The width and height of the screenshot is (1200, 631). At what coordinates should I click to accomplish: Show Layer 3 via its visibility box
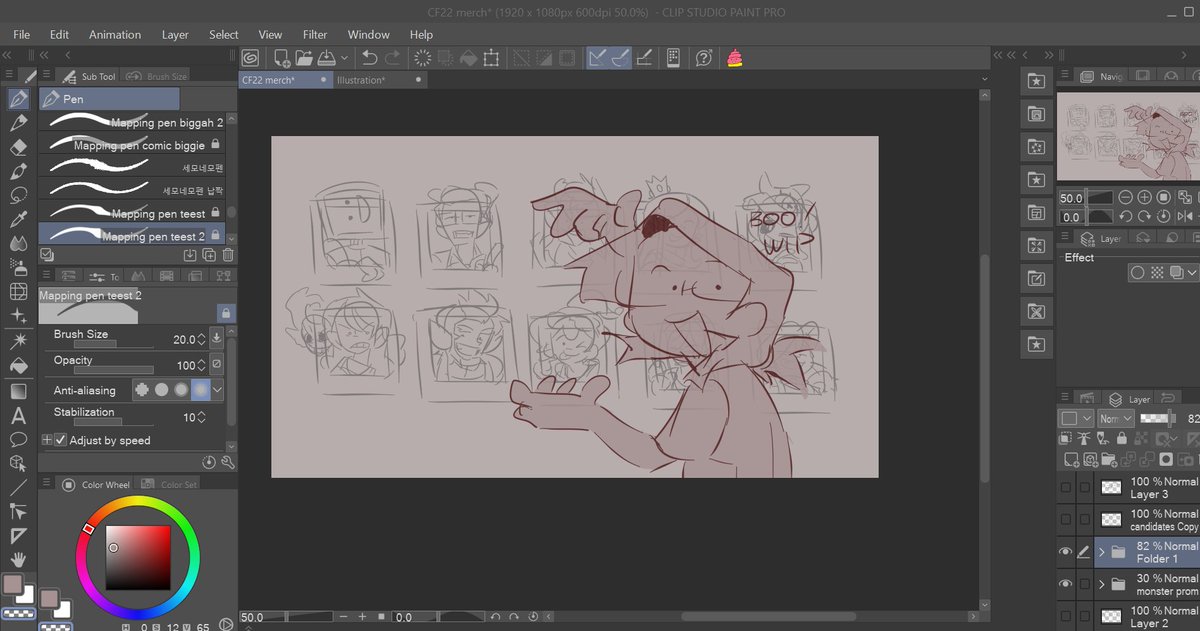click(1066, 488)
